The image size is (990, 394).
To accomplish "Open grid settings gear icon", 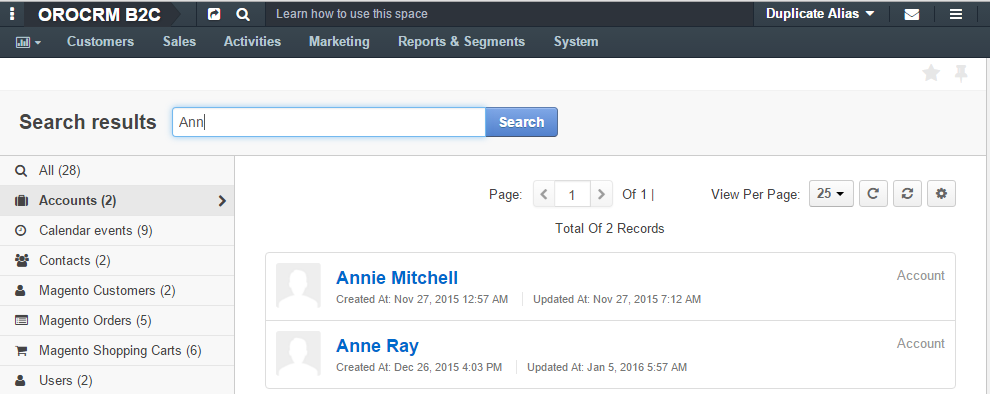I will click(x=941, y=194).
